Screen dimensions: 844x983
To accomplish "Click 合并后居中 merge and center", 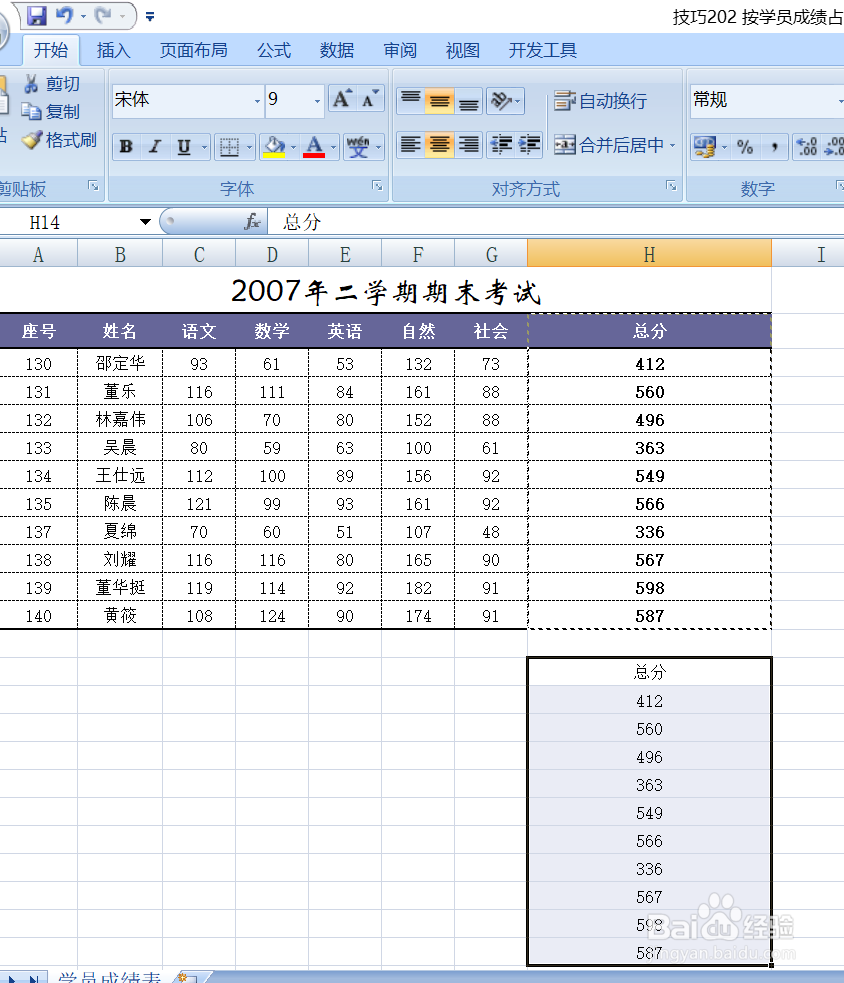I will tap(608, 145).
